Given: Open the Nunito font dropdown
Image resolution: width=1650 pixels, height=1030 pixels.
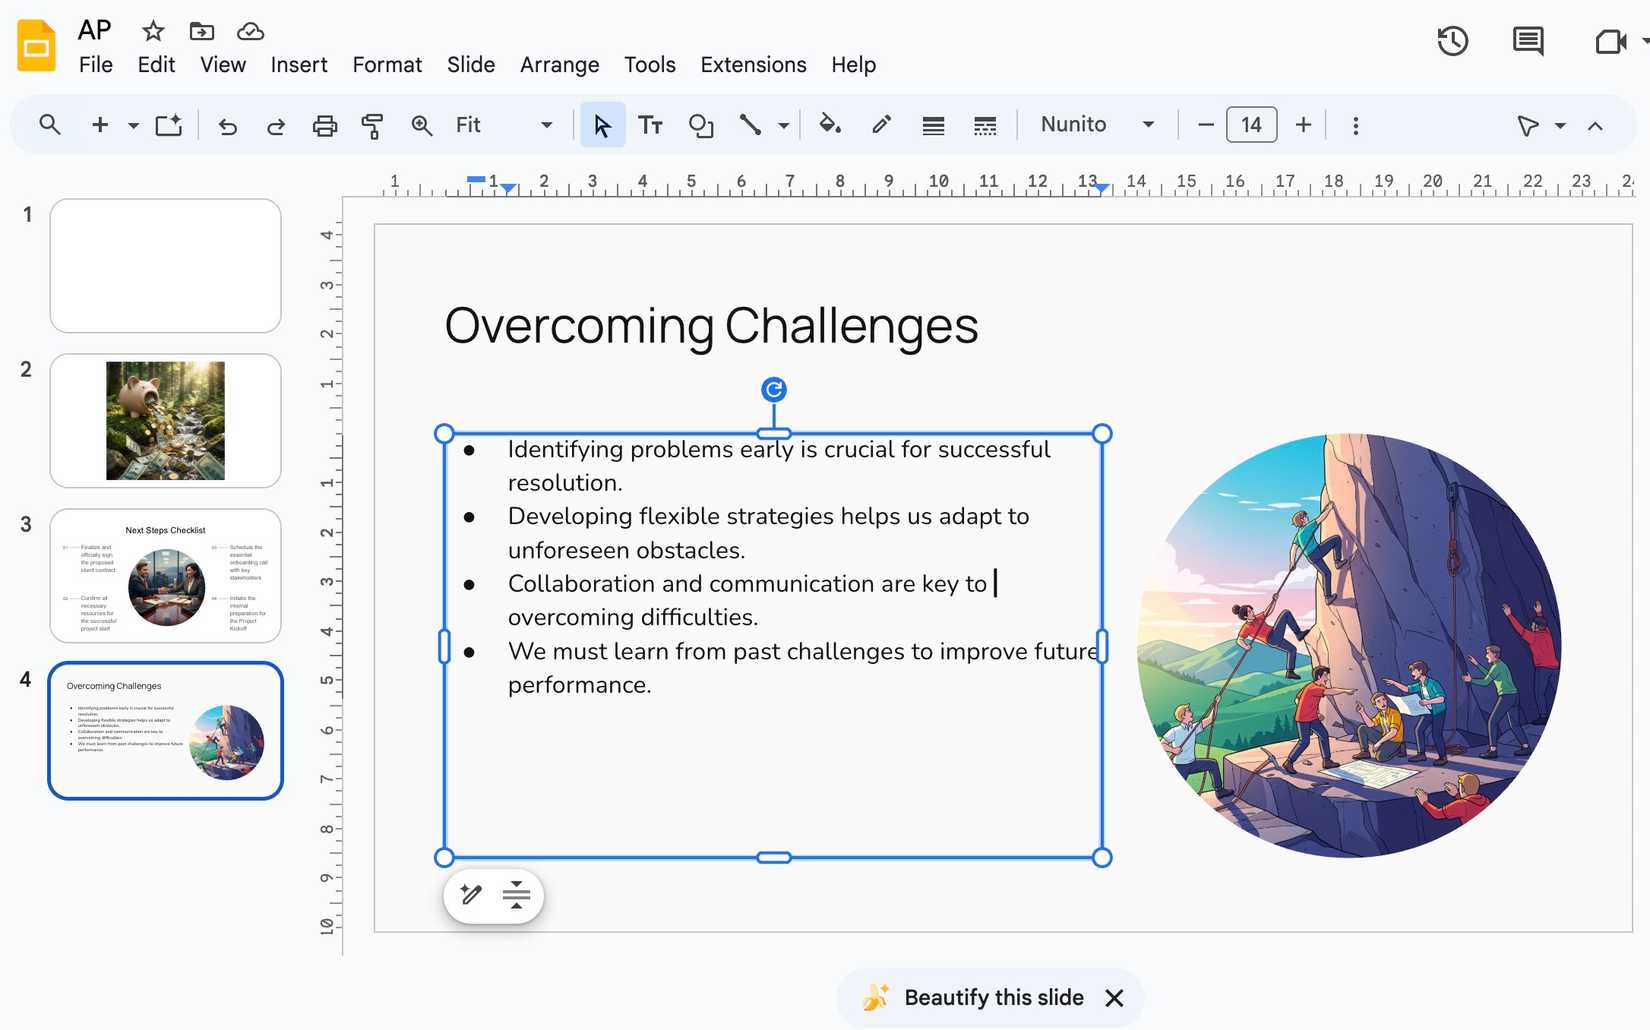Looking at the screenshot, I should (1148, 125).
